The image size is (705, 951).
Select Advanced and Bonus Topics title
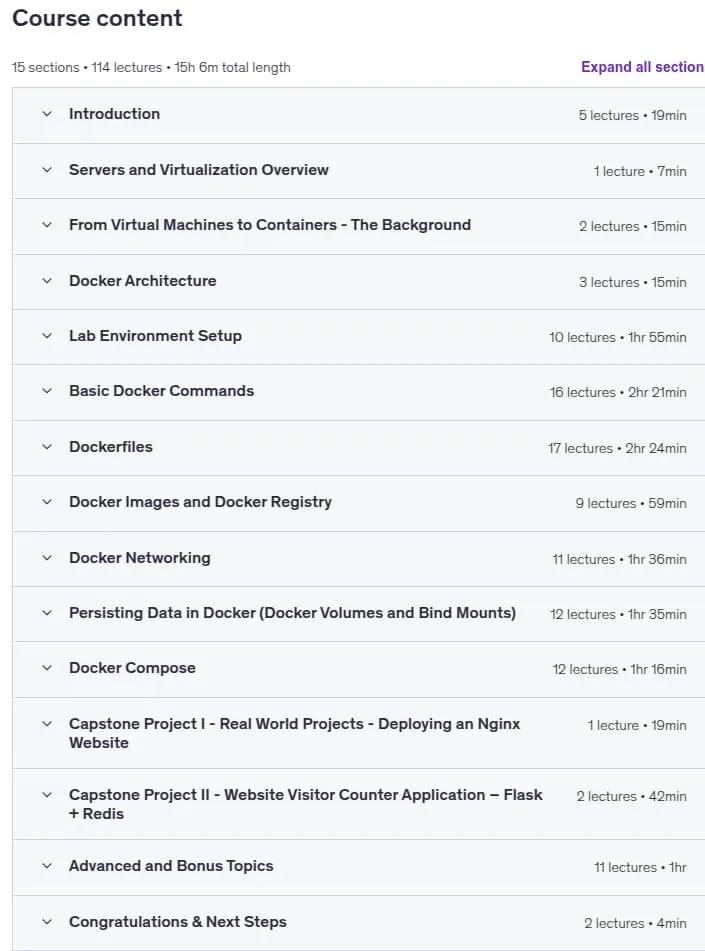[x=171, y=866]
